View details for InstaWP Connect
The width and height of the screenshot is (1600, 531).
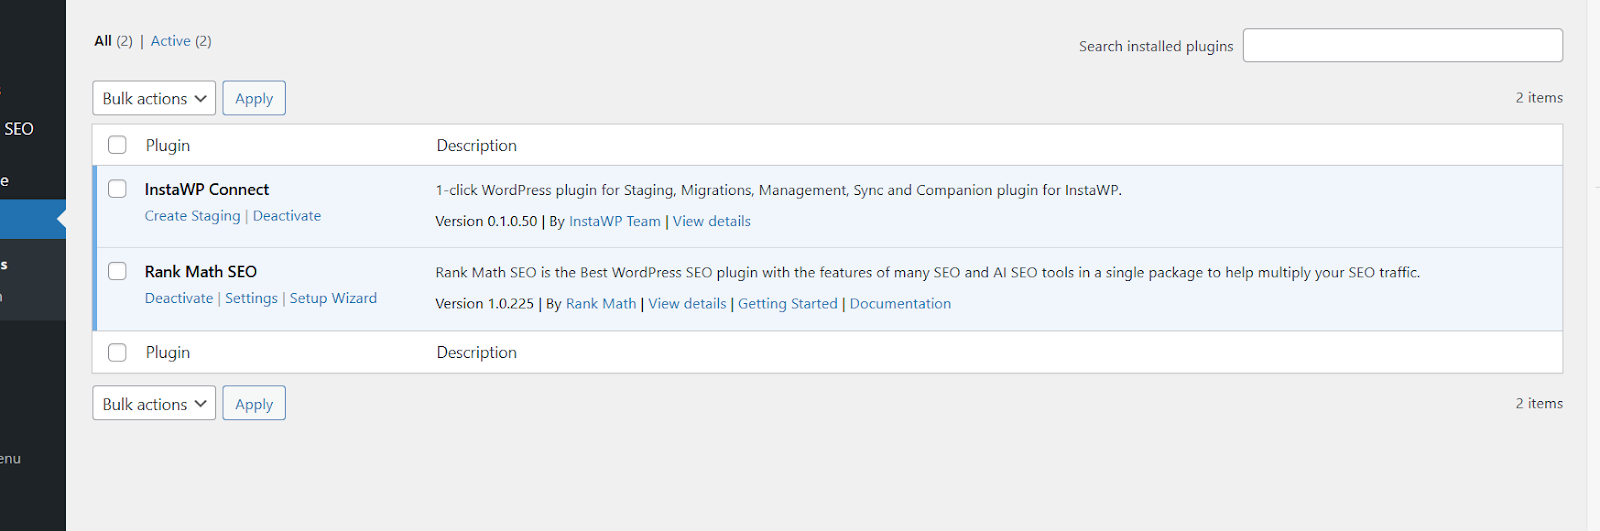pyautogui.click(x=711, y=221)
